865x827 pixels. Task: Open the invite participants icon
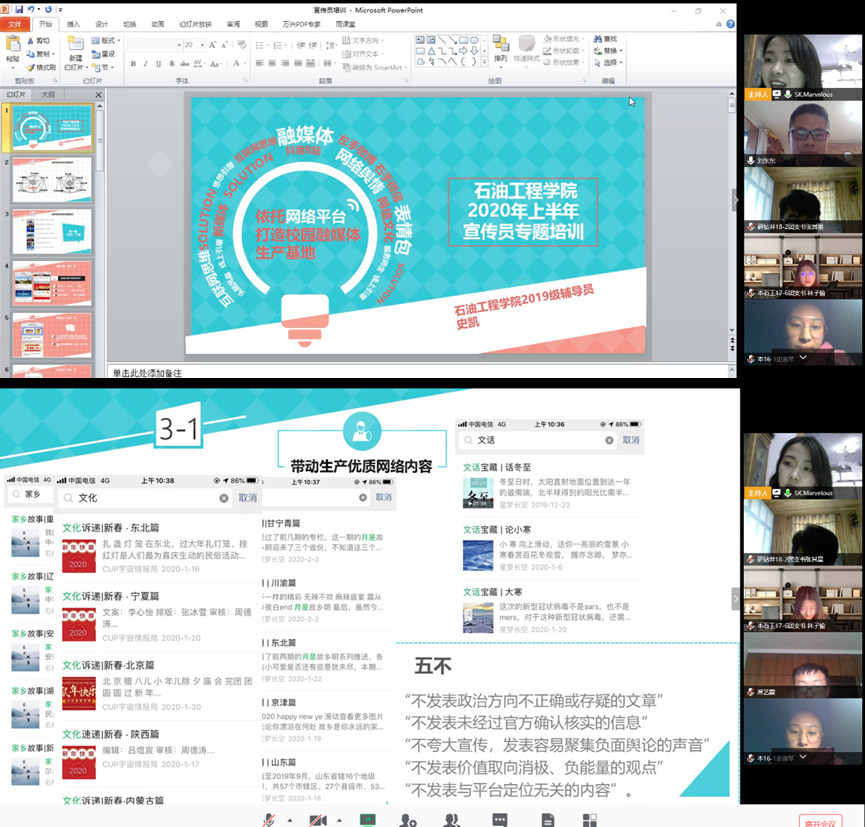coord(408,819)
